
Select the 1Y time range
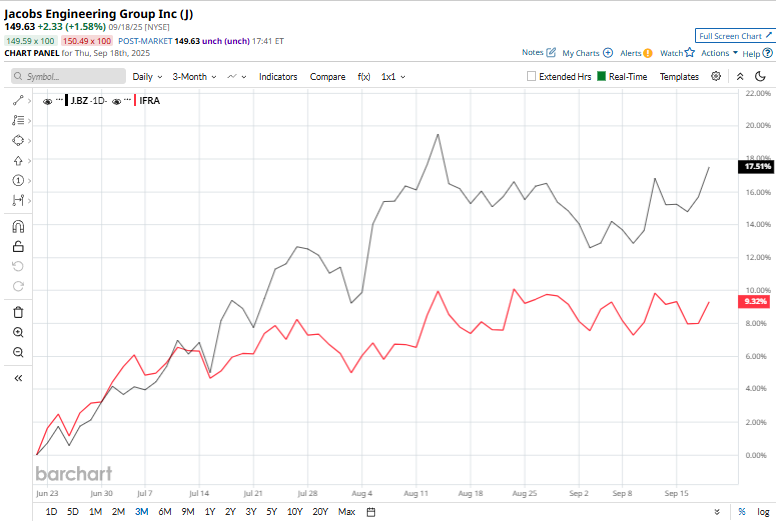(x=210, y=512)
